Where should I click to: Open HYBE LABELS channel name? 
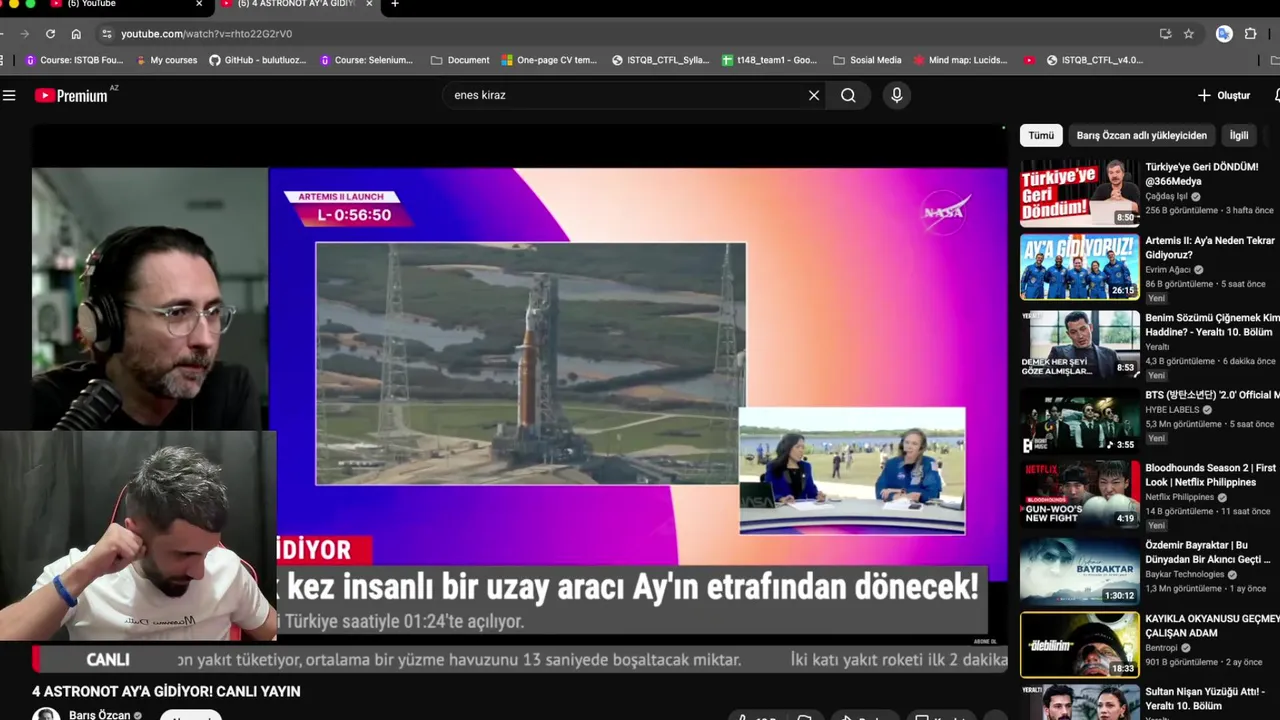pyautogui.click(x=1172, y=410)
